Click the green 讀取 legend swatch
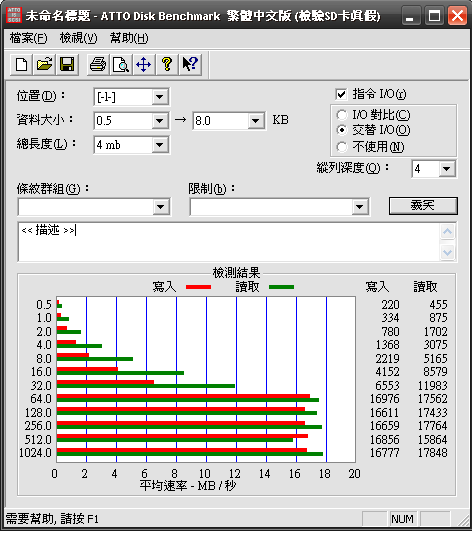472x534 pixels. pos(281,287)
